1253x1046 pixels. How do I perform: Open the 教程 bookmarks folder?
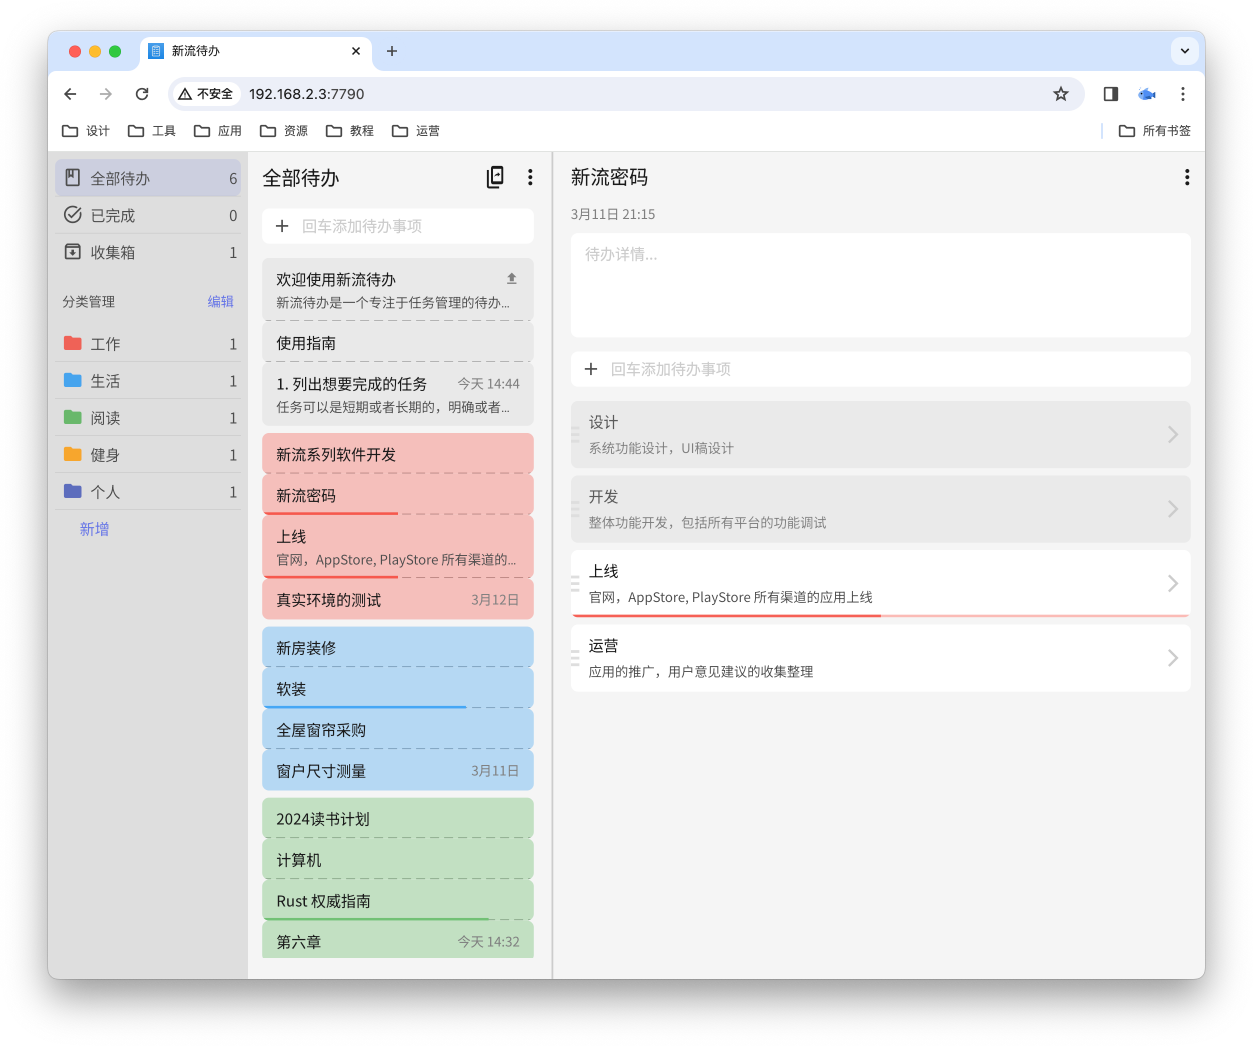pos(350,131)
